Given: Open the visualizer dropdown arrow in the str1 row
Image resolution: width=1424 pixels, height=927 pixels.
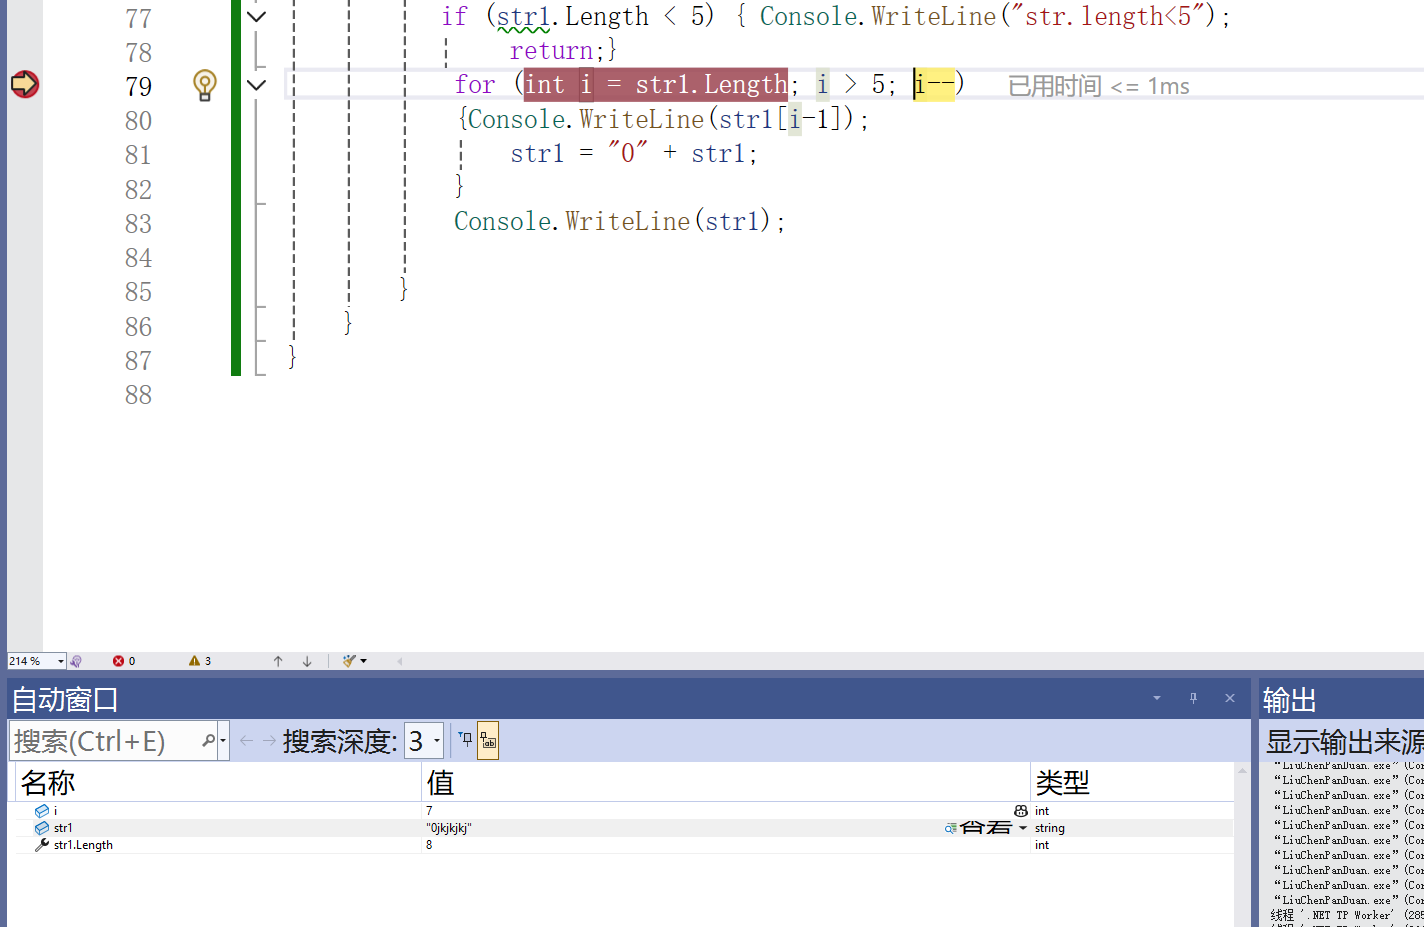Looking at the screenshot, I should 1023,828.
